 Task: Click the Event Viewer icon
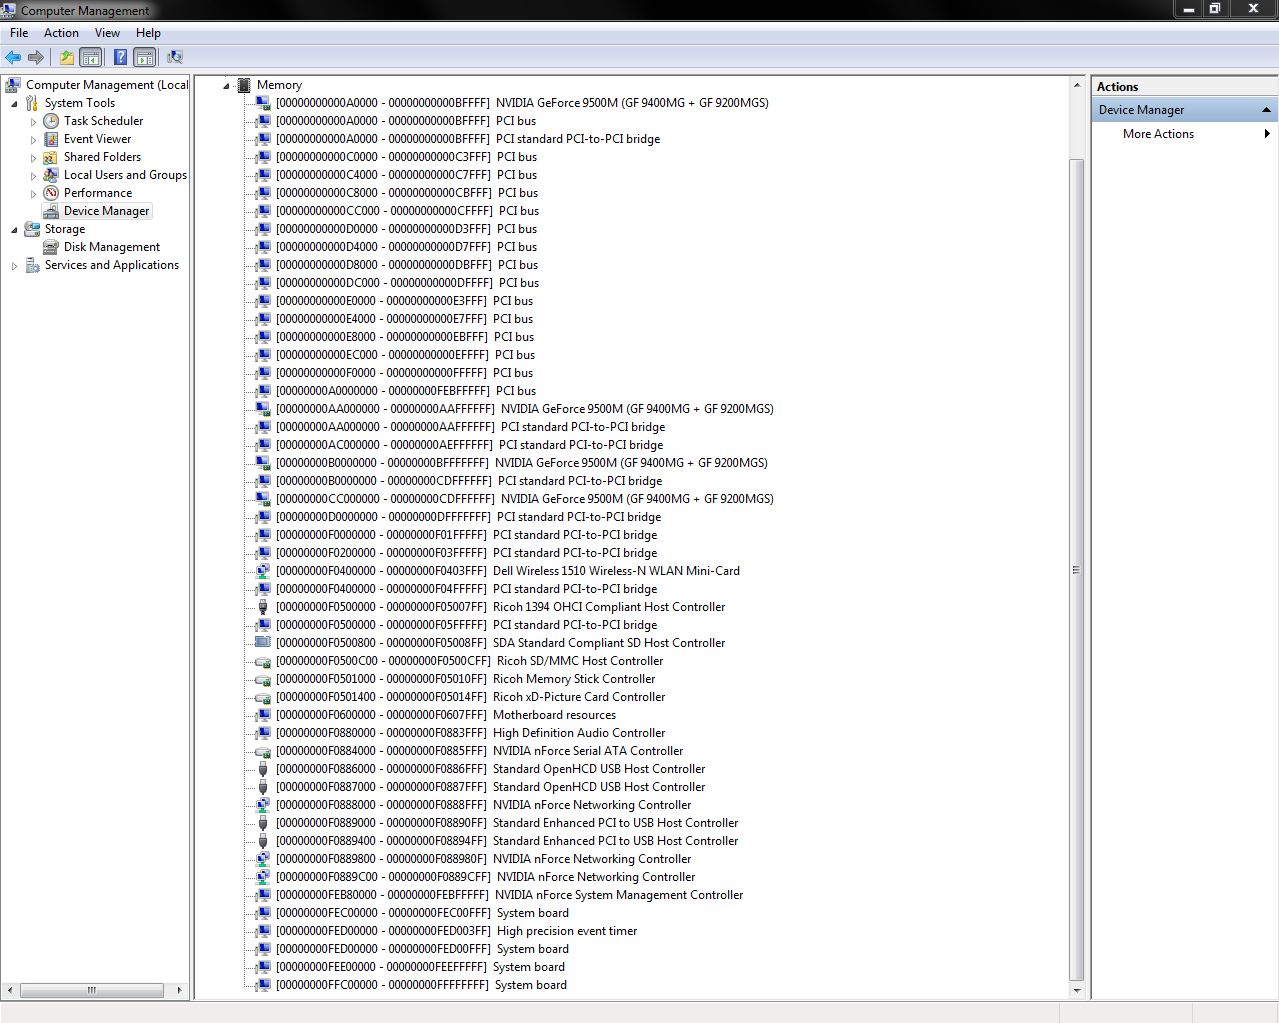(x=51, y=139)
